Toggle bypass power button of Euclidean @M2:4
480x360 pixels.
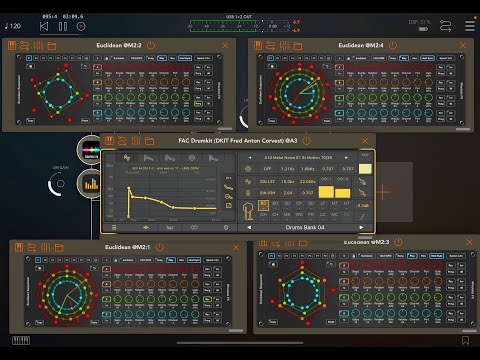click(393, 45)
